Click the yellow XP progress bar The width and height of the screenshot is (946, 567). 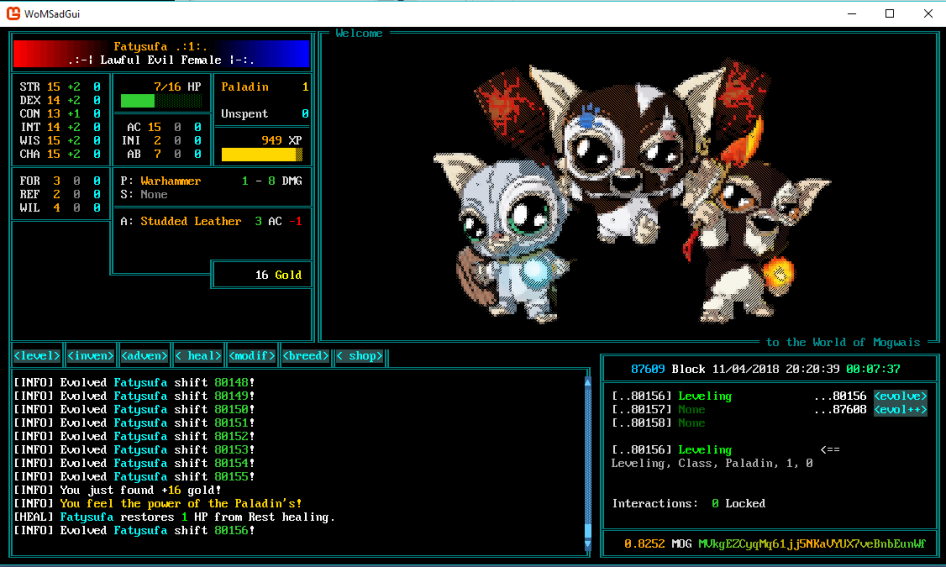tap(262, 154)
